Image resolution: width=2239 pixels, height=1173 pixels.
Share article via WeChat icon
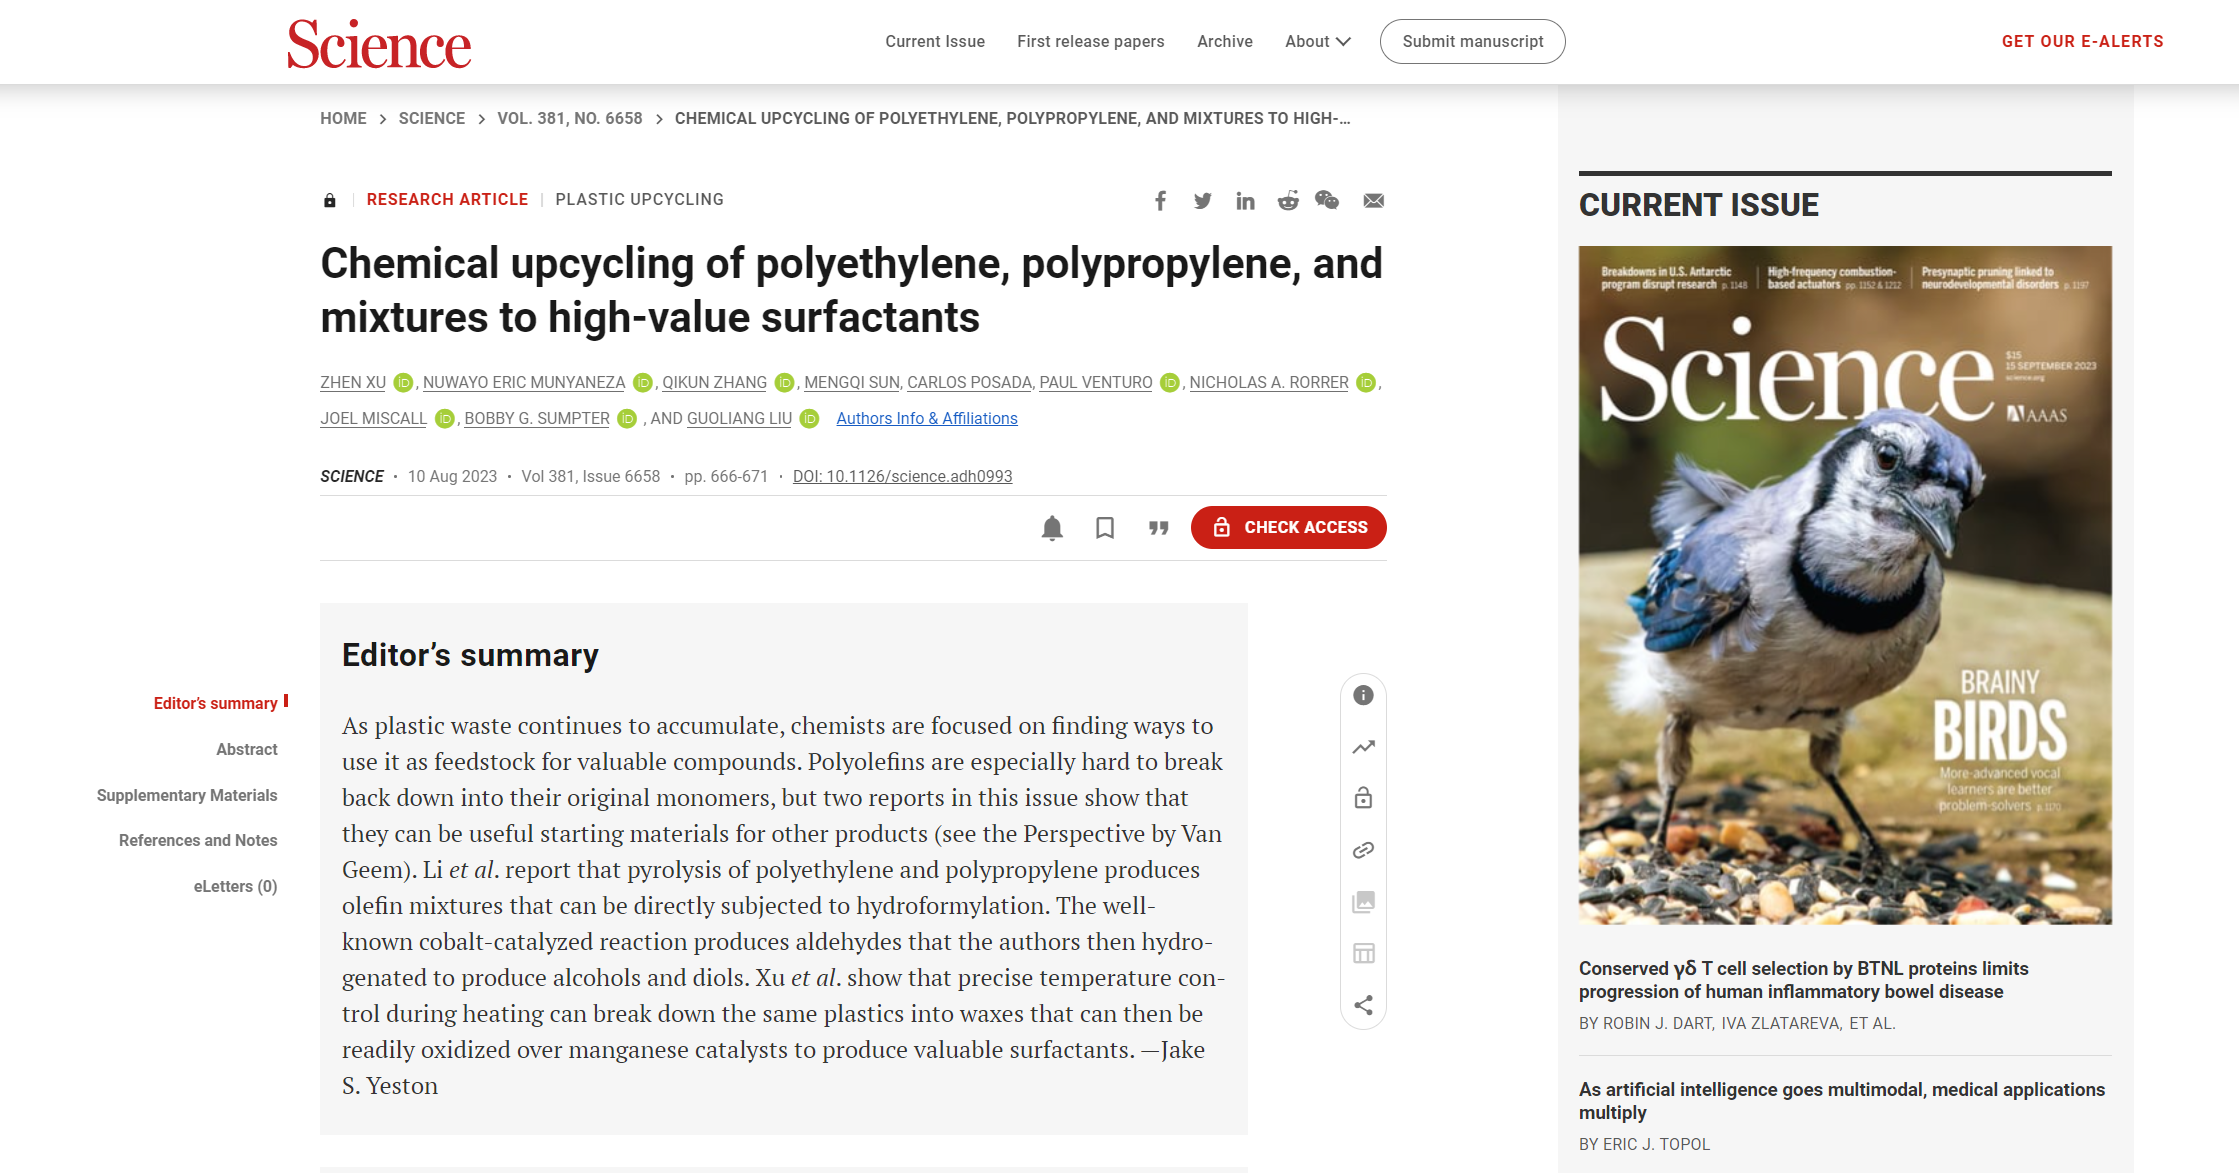click(1327, 200)
